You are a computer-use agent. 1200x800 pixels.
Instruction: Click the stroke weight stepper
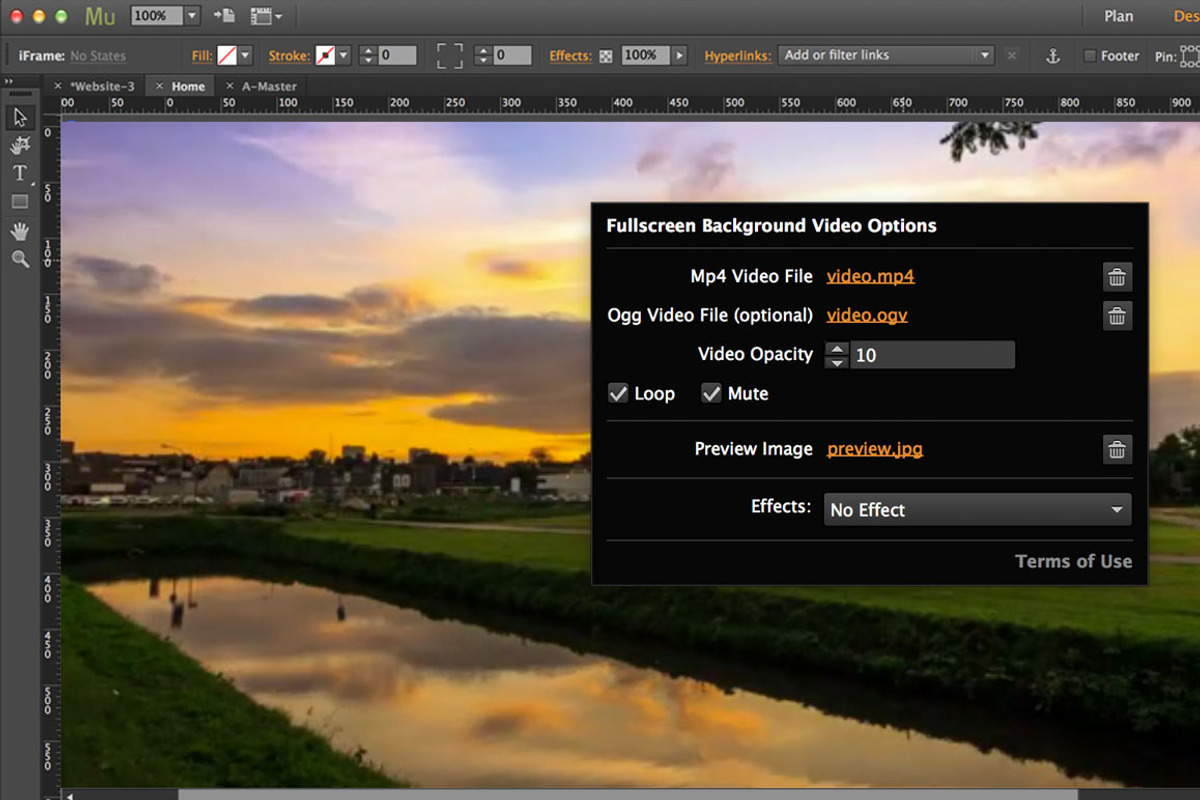tap(367, 56)
